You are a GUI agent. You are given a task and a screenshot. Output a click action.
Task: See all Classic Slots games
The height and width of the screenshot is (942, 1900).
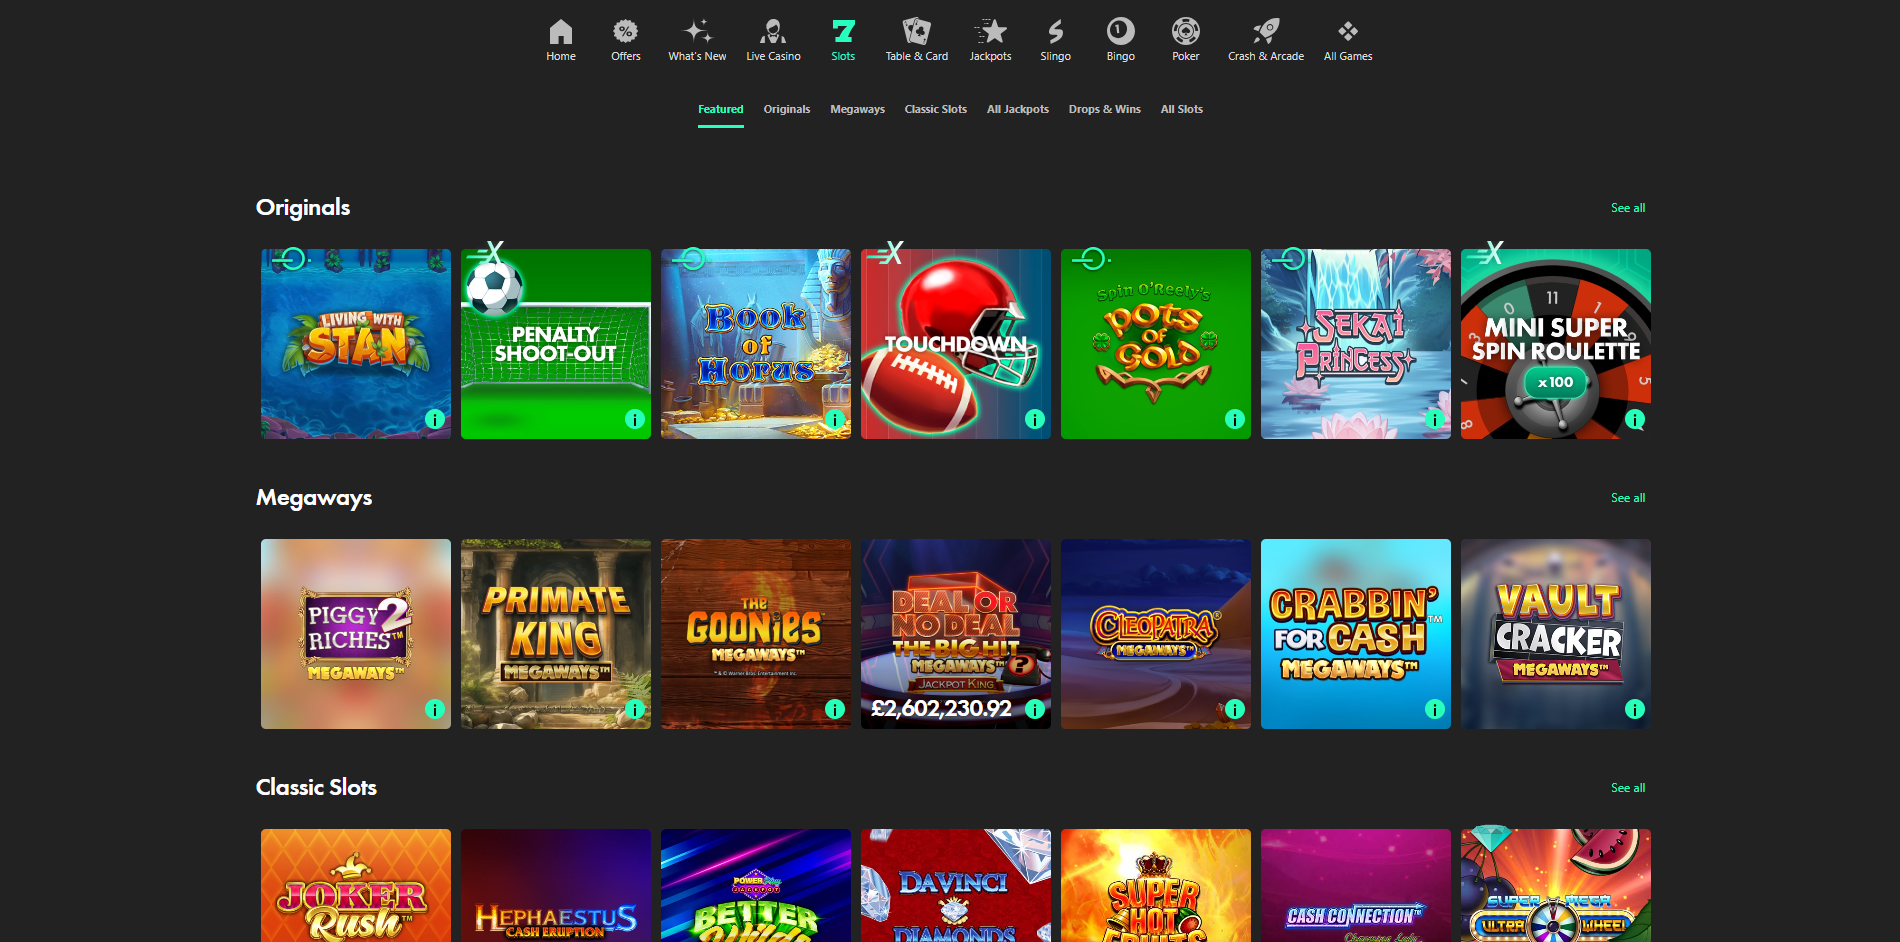pyautogui.click(x=1628, y=788)
